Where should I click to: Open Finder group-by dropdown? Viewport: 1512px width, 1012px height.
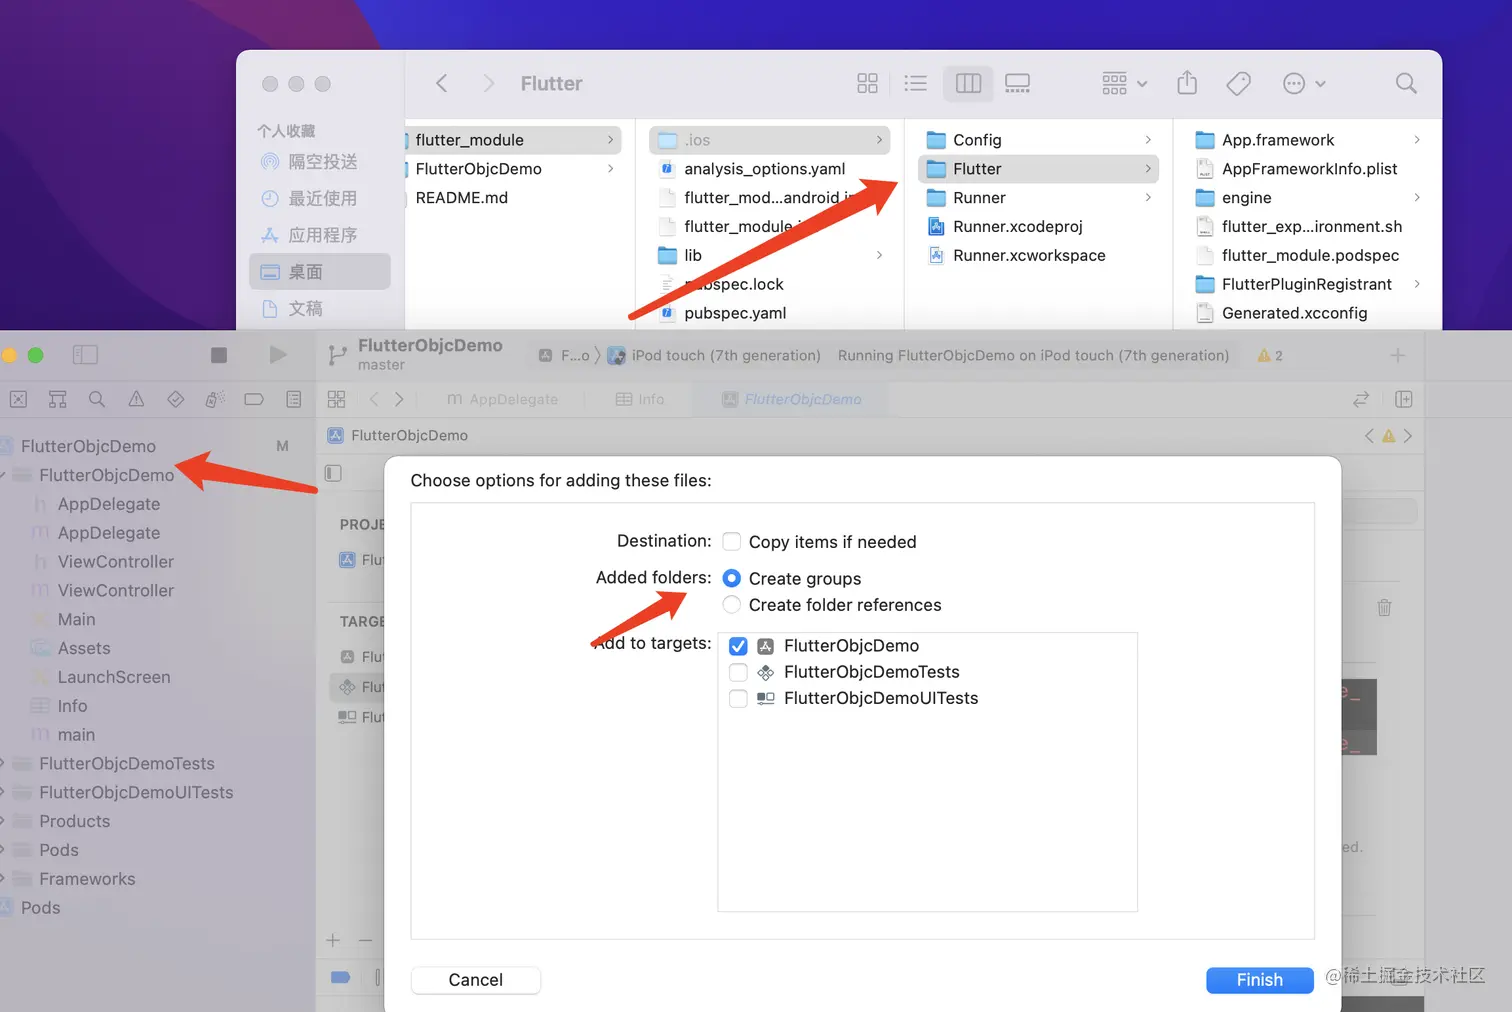click(1124, 83)
